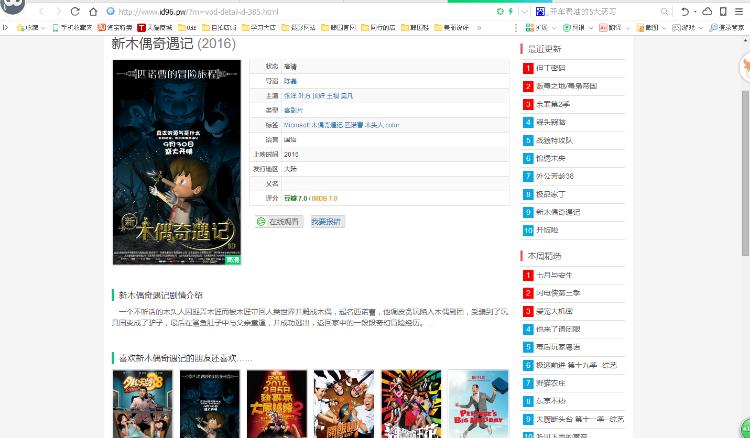The height and width of the screenshot is (438, 750).
Task: Open the red T 天猫 bookmark
Action: 154,28
